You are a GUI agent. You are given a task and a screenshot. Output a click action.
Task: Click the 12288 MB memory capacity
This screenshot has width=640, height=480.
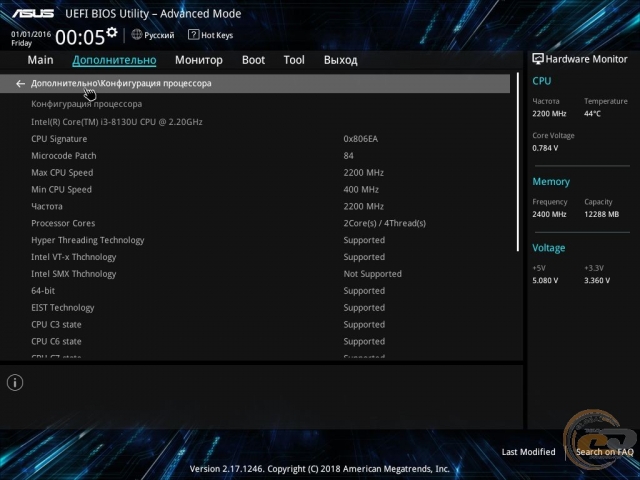601,214
